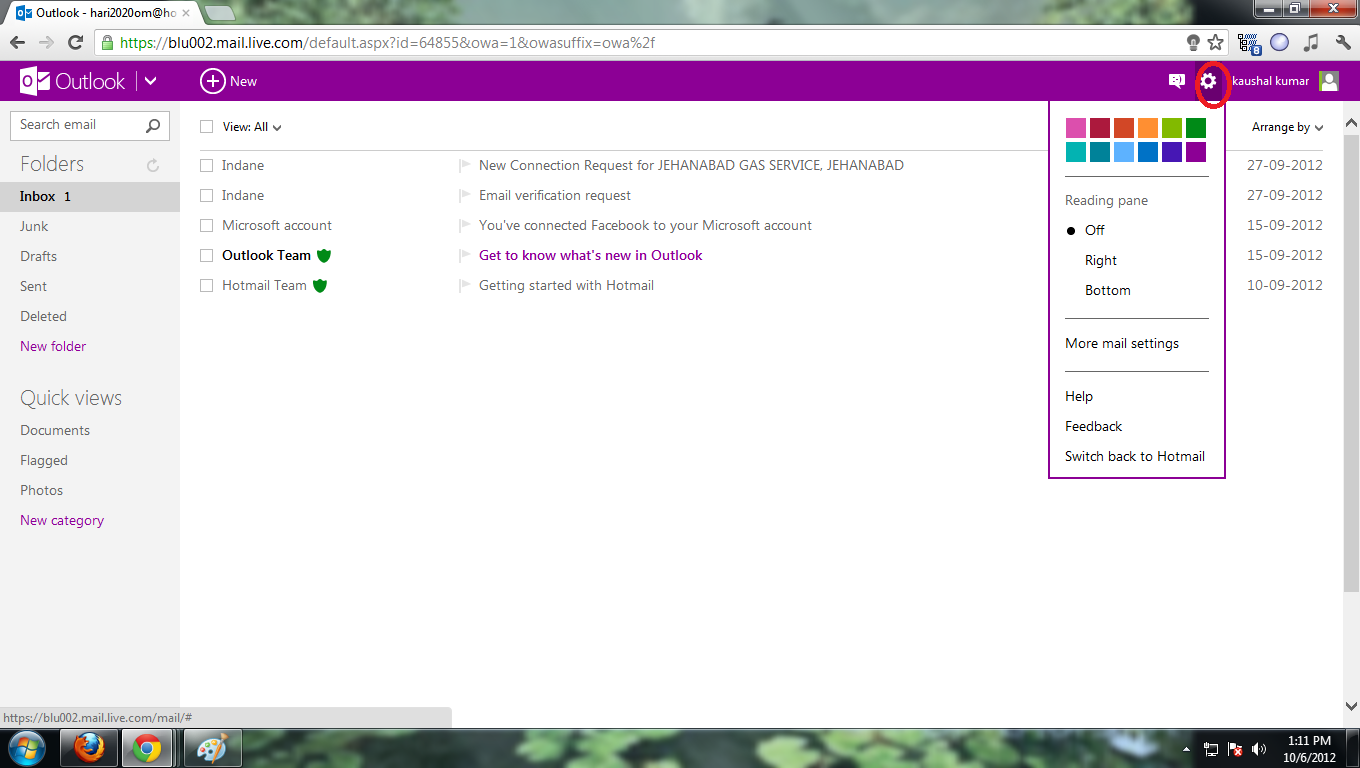Show hidden tray icons arrow
1360x768 pixels.
[1187, 749]
